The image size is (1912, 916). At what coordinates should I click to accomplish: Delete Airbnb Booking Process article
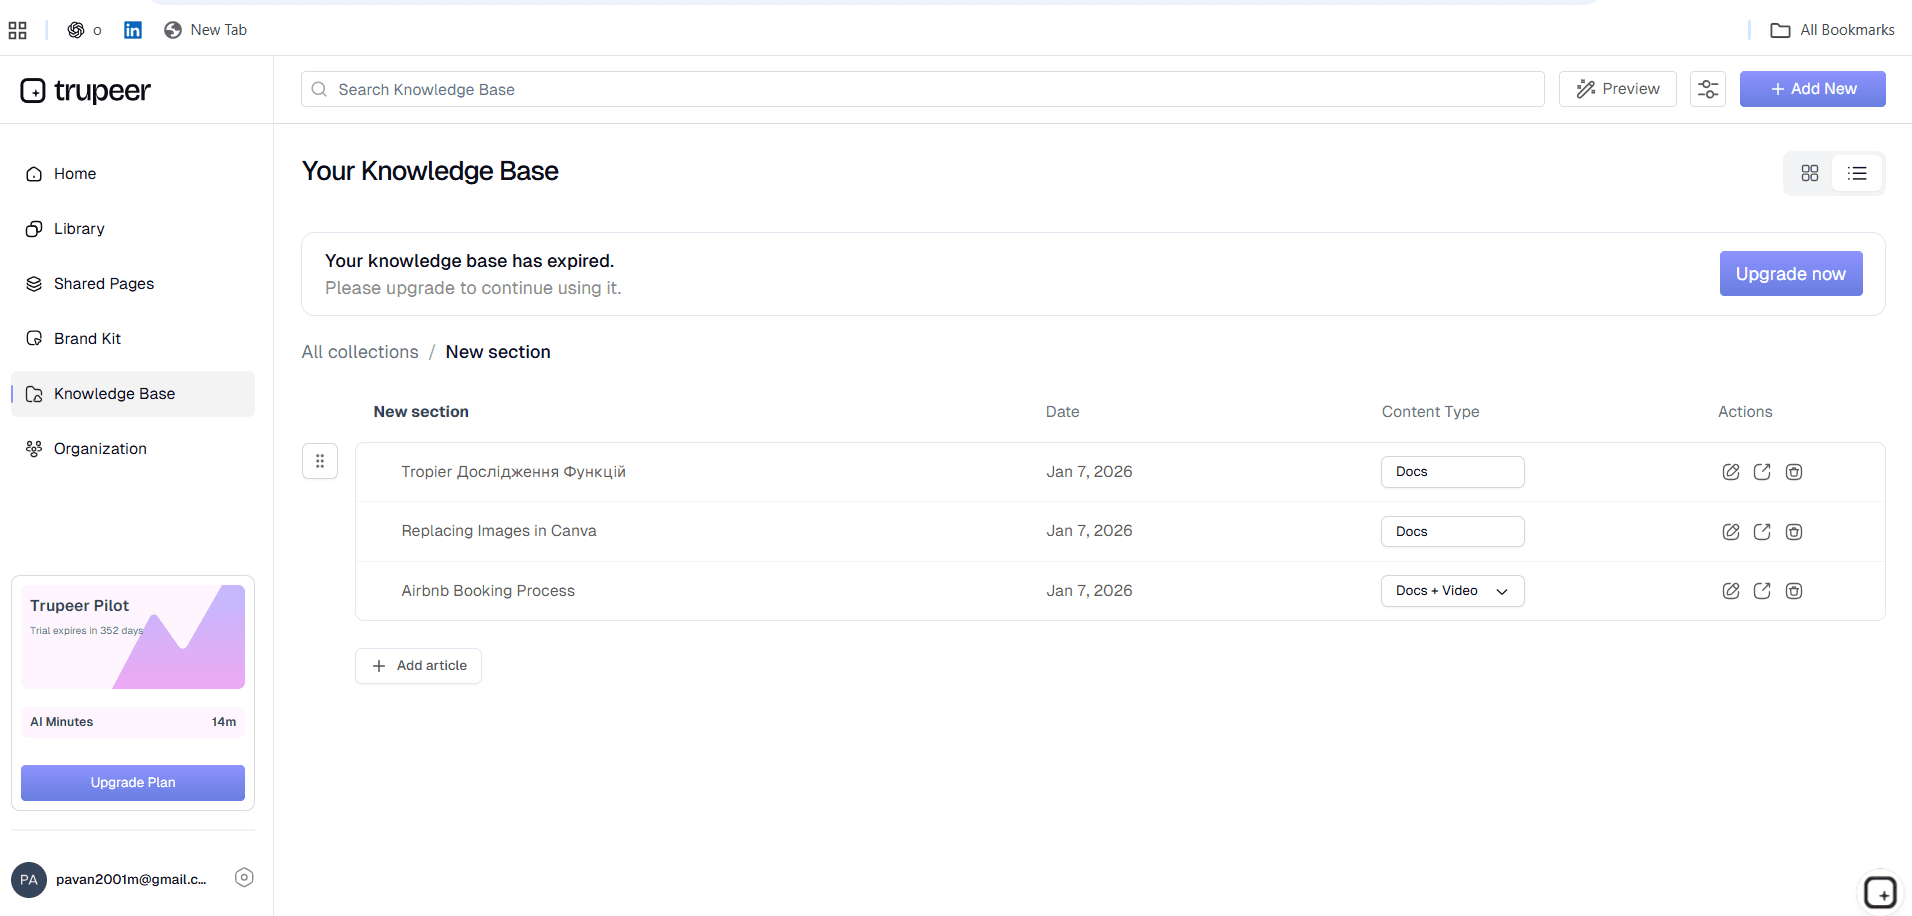tap(1794, 591)
